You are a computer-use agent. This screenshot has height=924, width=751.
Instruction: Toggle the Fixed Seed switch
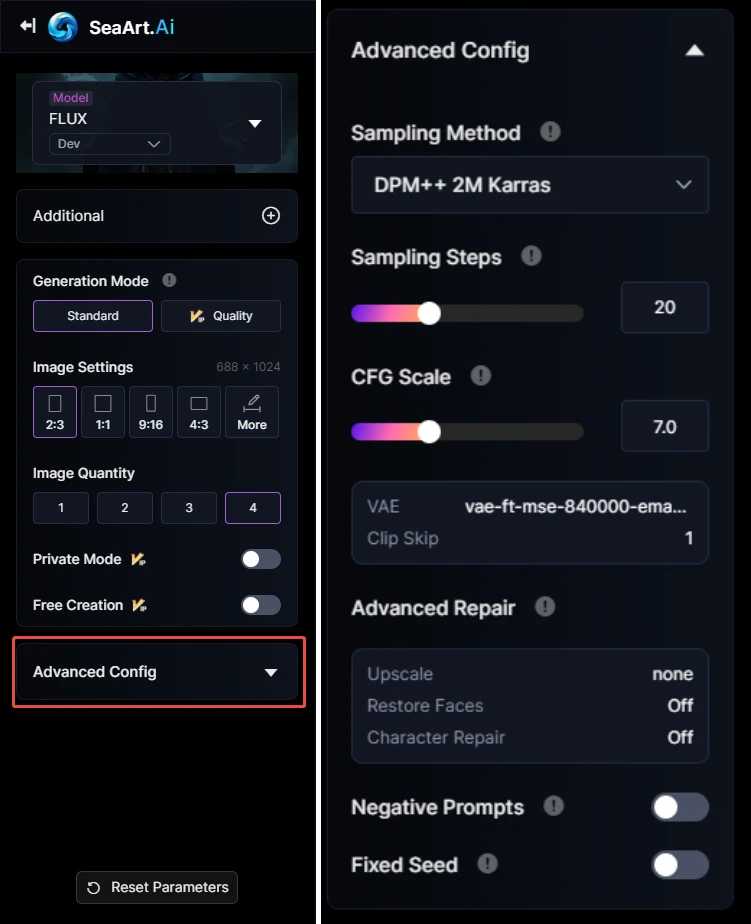point(680,865)
